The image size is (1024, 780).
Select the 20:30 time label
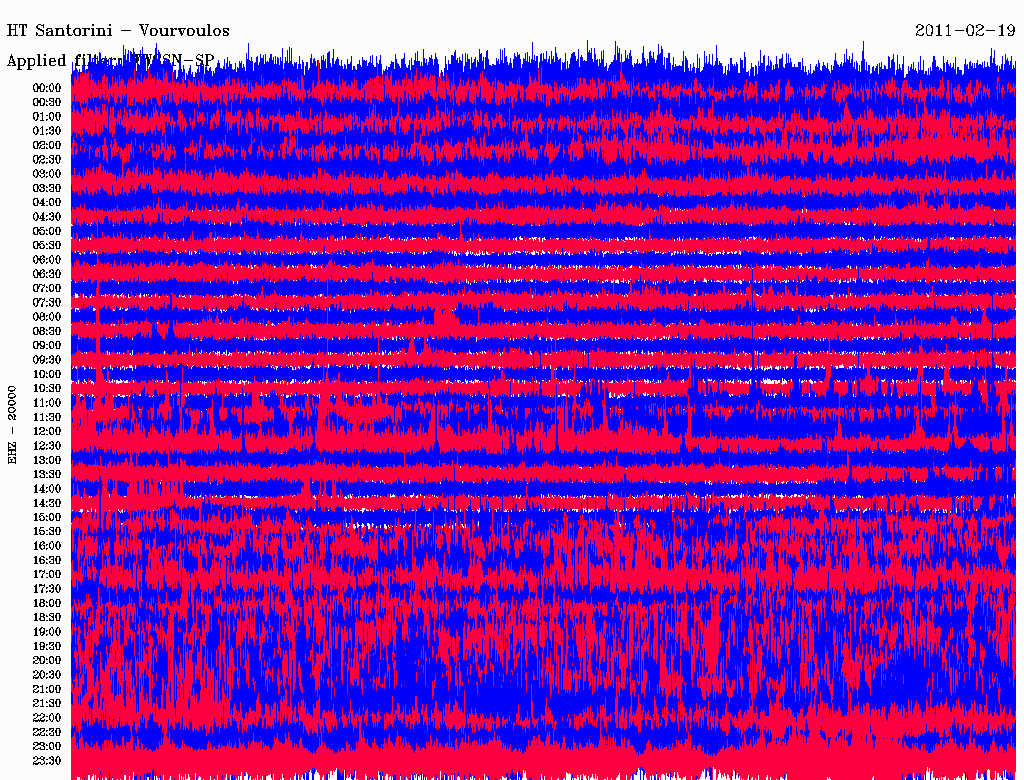47,675
